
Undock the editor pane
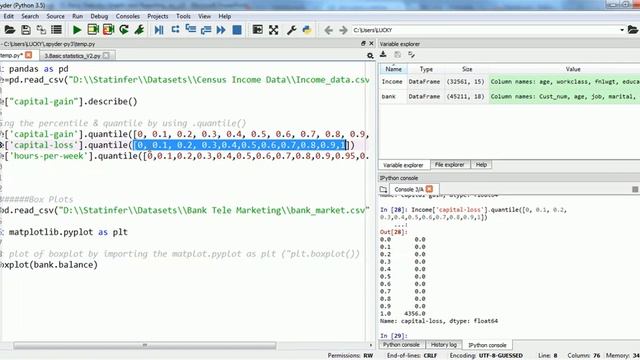tap(363, 43)
